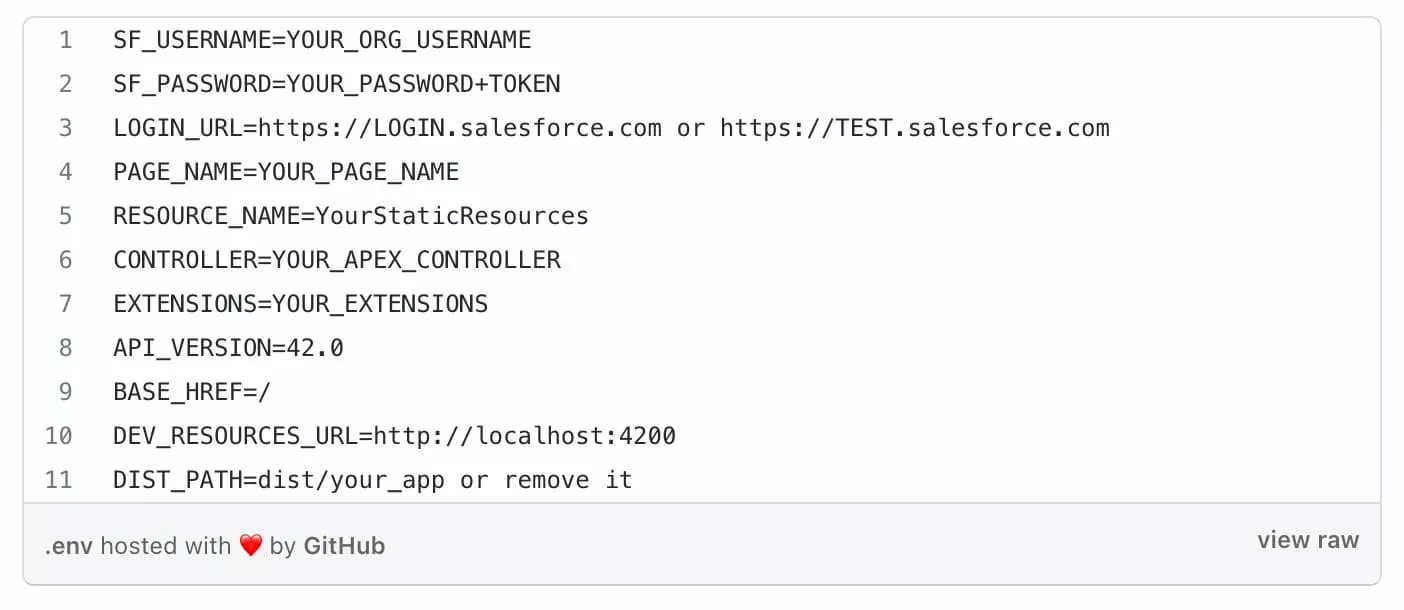Select line number 2
The width and height of the screenshot is (1404, 610).
(x=65, y=84)
